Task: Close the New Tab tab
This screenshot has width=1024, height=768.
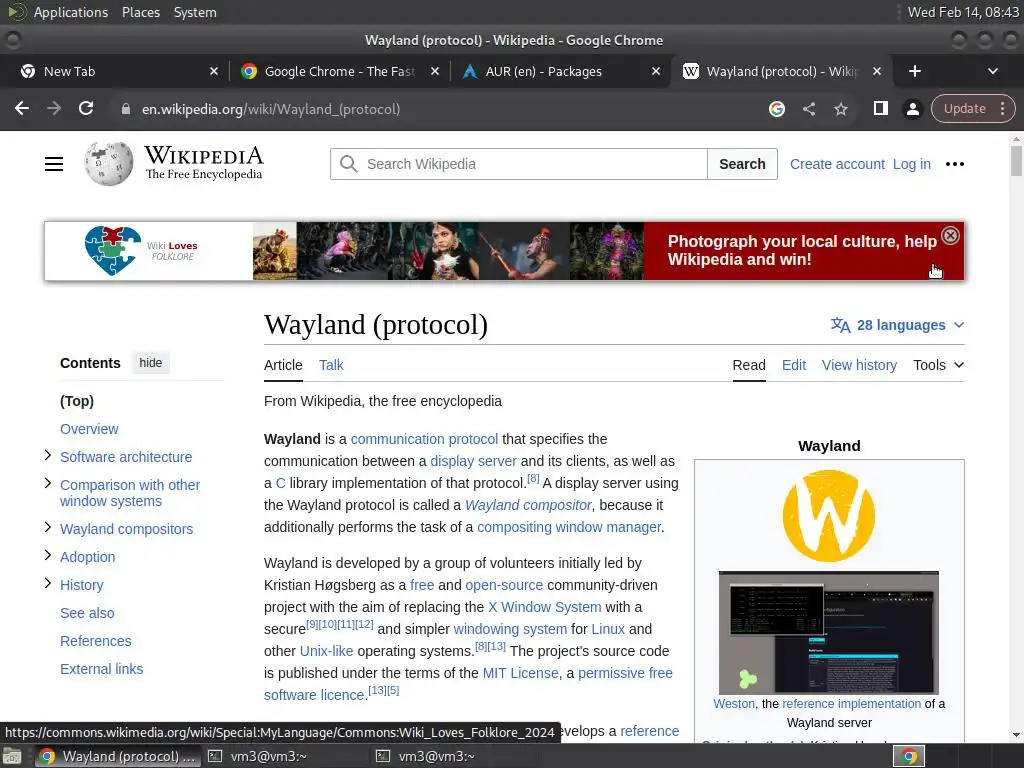Action: (x=214, y=71)
